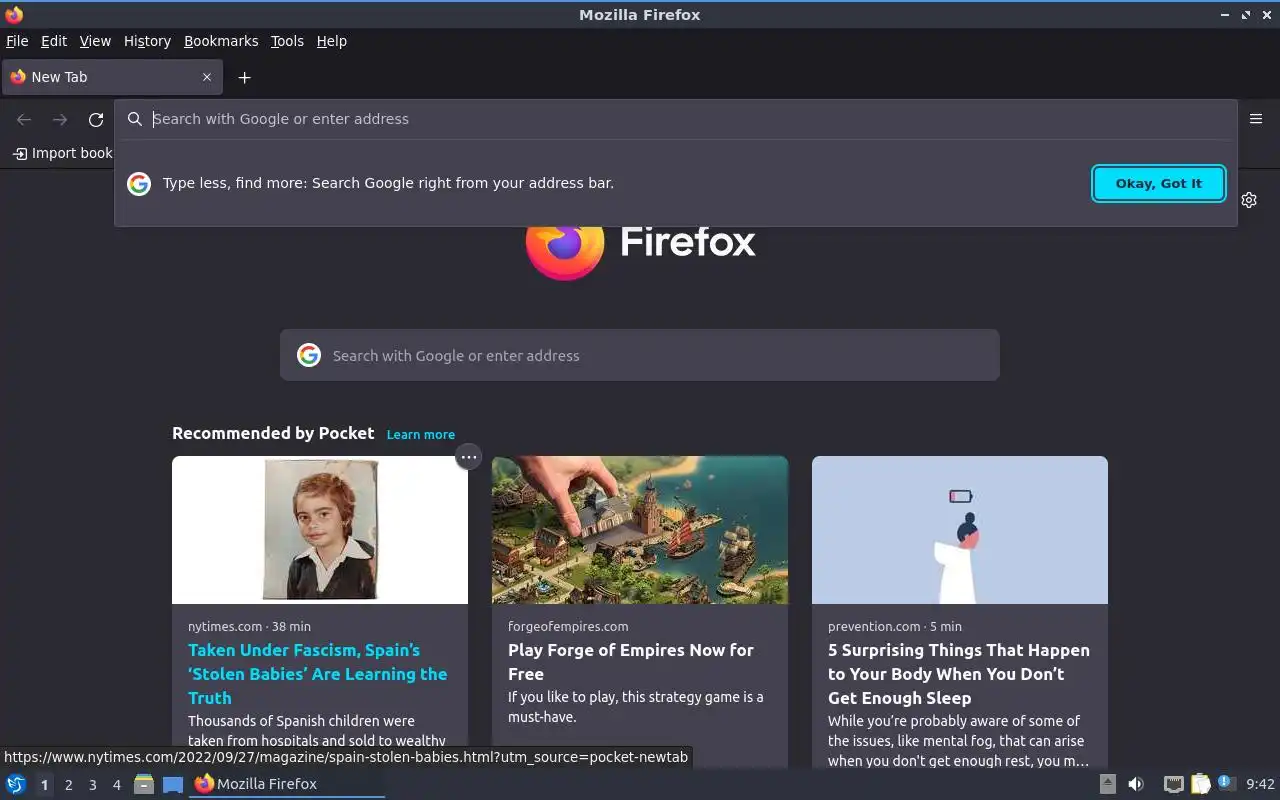Close the New Tab tab
The image size is (1280, 800).
[207, 77]
